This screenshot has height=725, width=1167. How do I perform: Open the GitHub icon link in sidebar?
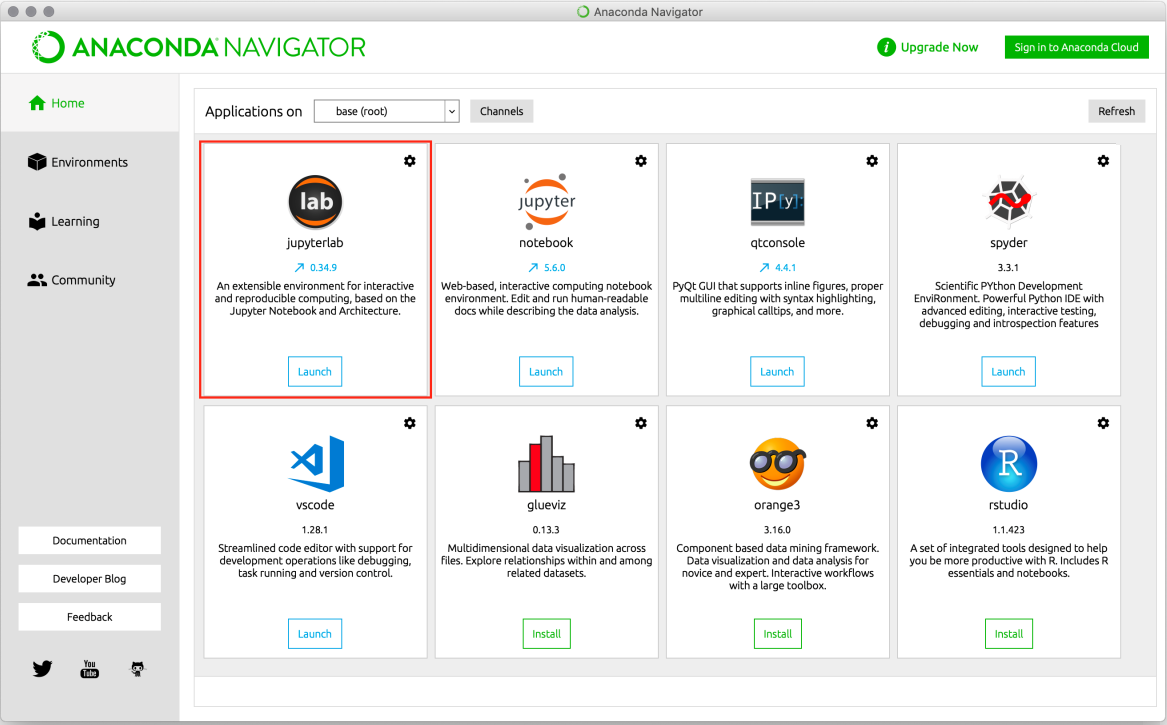pyautogui.click(x=138, y=669)
